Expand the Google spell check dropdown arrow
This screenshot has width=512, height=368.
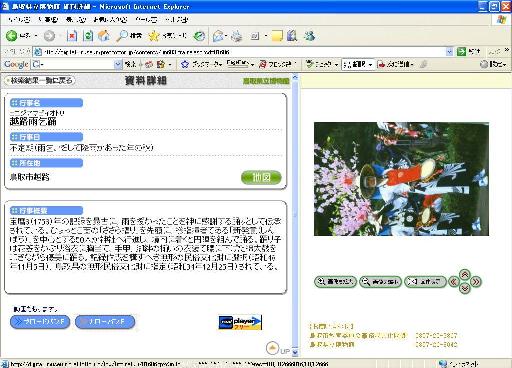pos(336,64)
